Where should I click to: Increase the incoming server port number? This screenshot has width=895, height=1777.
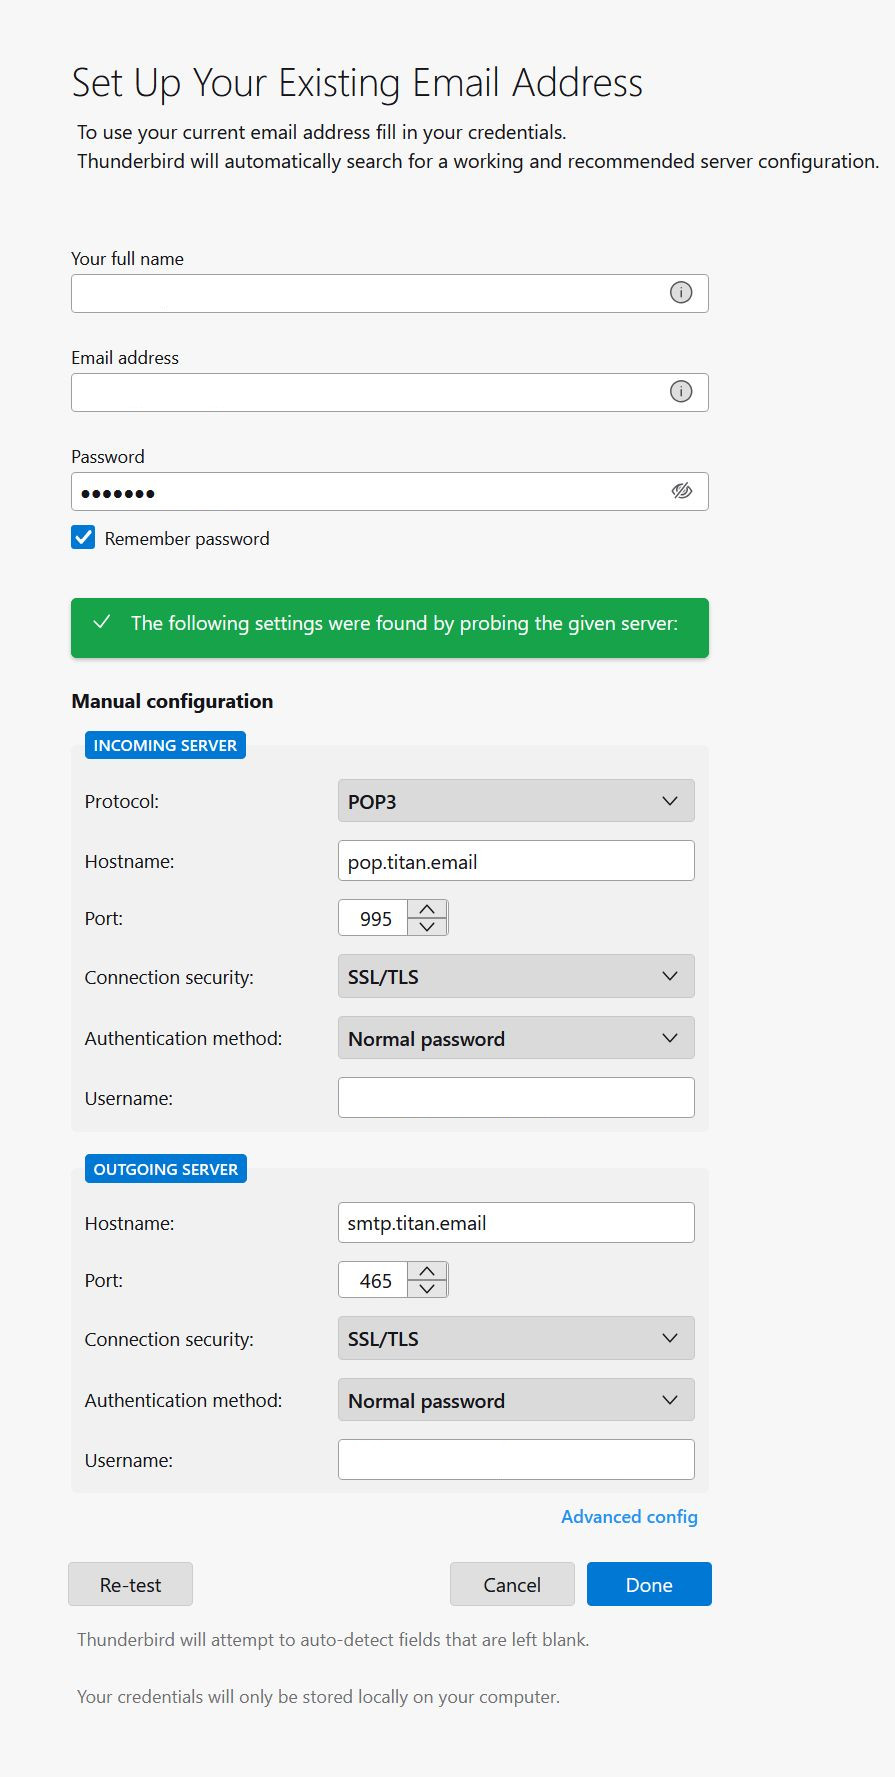tap(427, 909)
